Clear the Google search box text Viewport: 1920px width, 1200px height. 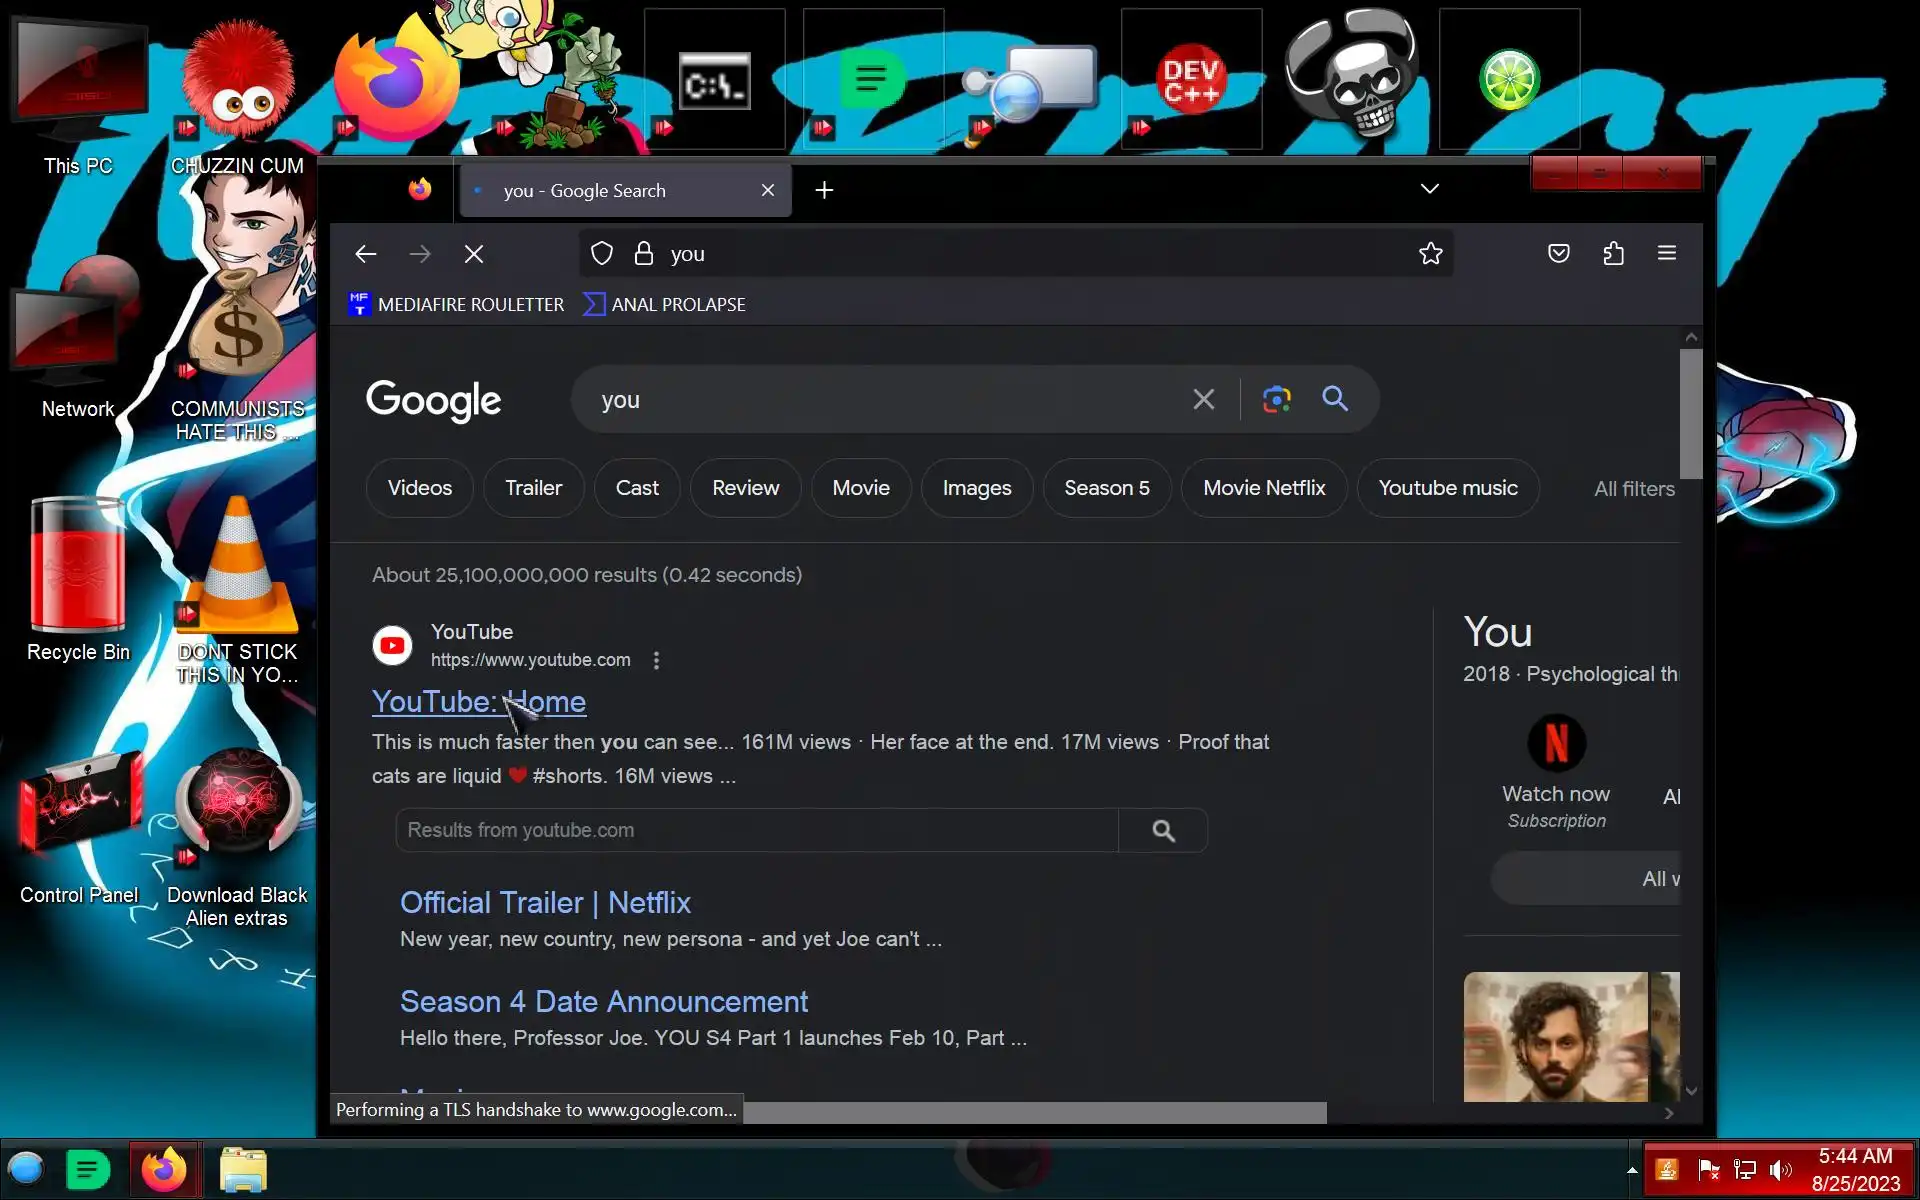(1203, 400)
